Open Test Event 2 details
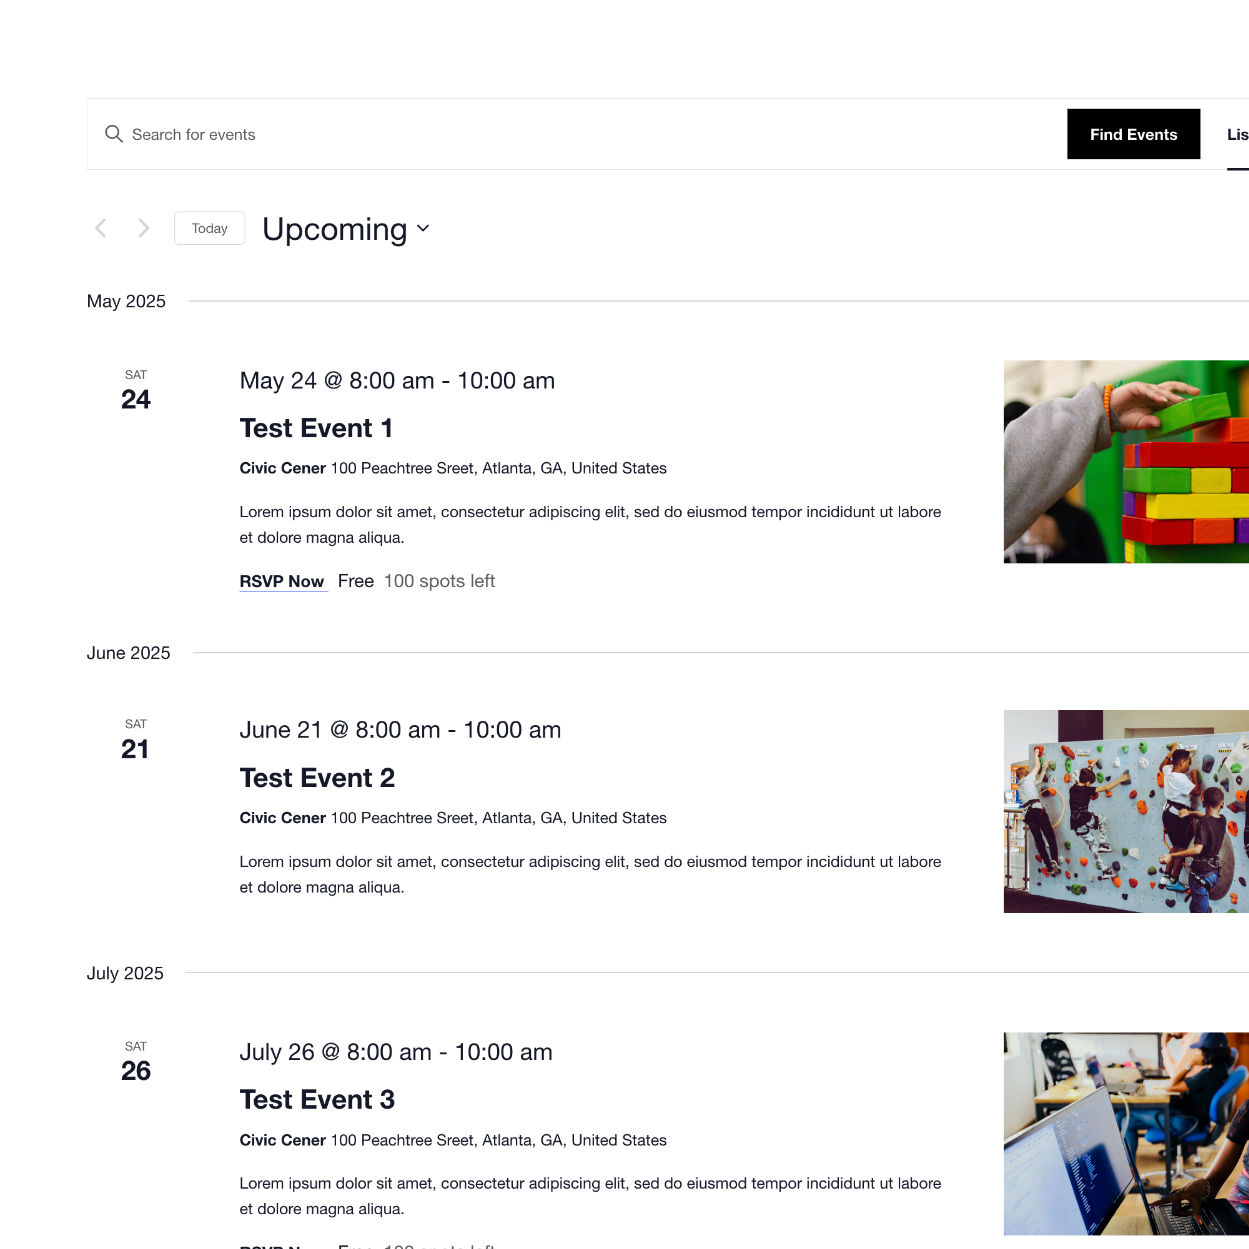 (317, 778)
